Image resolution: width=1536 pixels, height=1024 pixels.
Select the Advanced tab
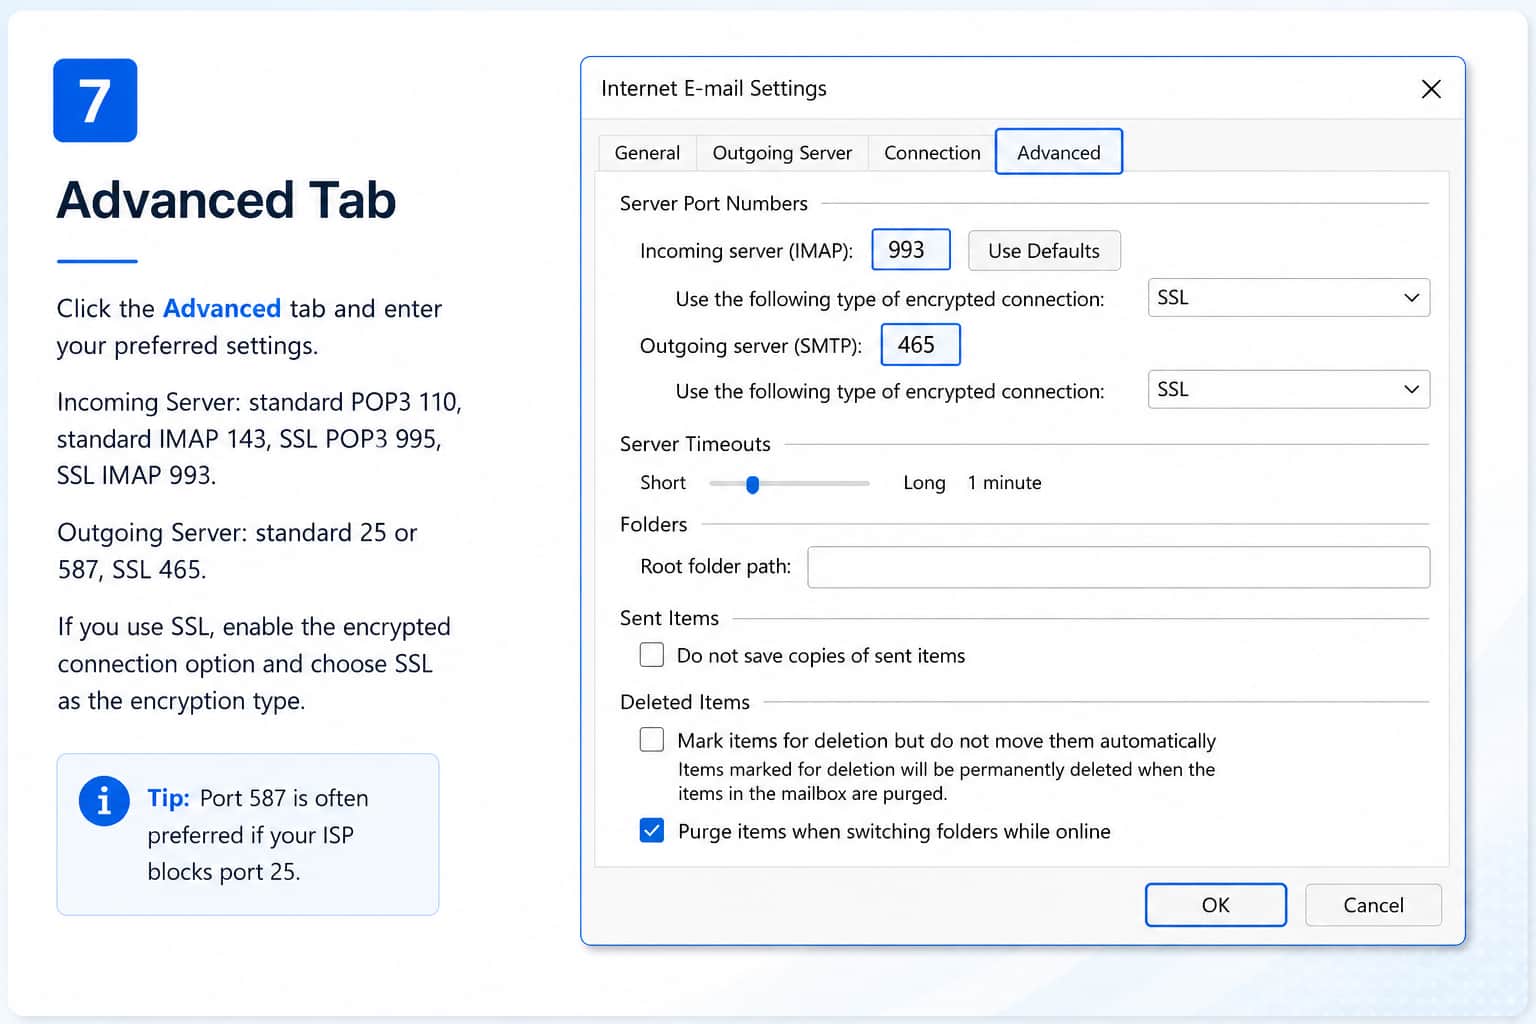point(1059,152)
